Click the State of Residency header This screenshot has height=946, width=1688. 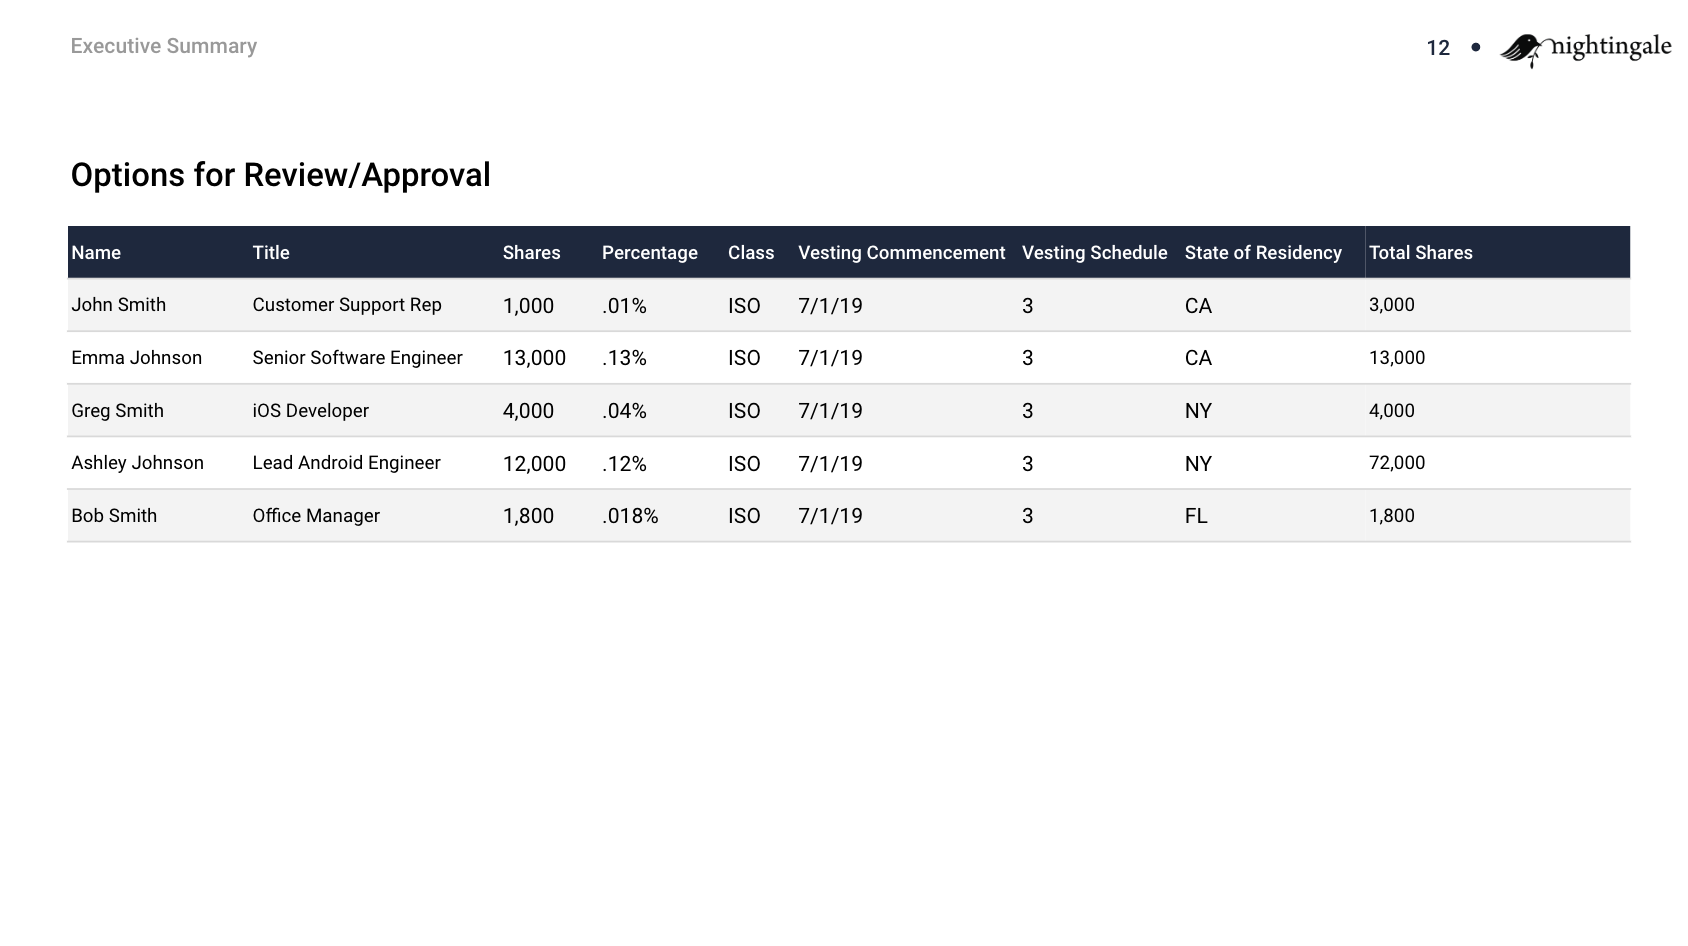[1263, 253]
